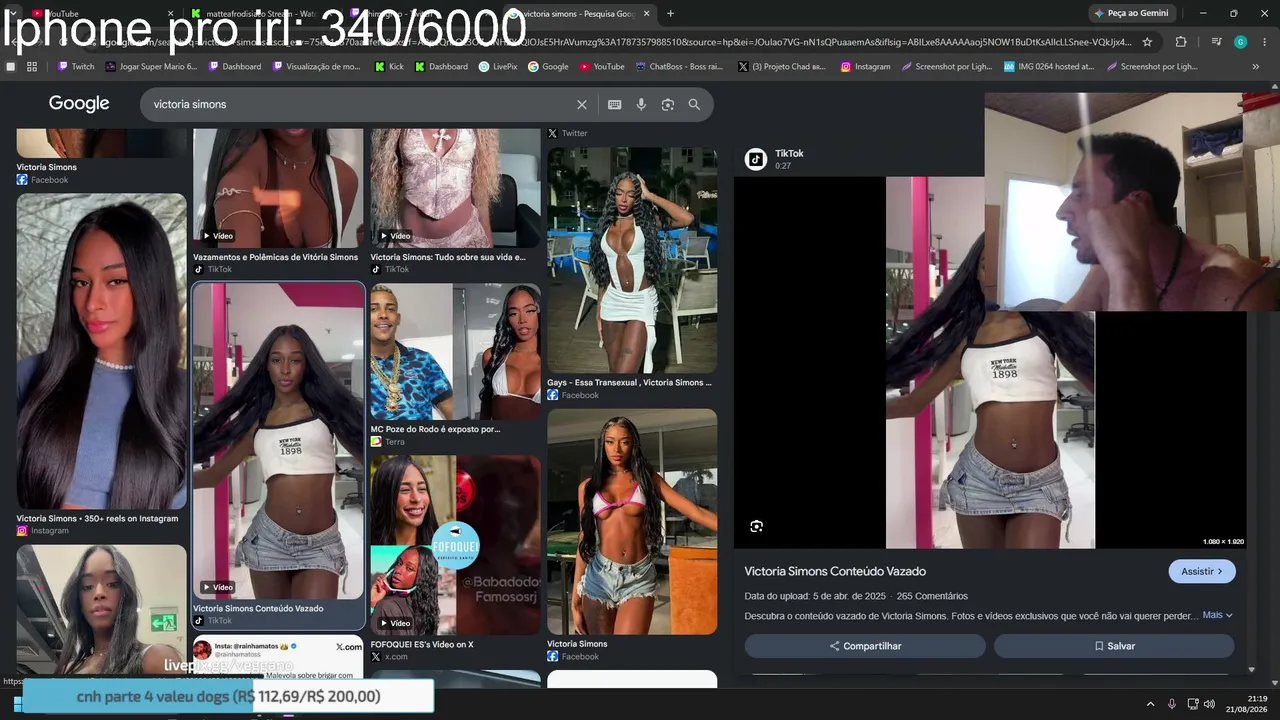Show hidden system tray icons
The width and height of the screenshot is (1280, 720).
coord(1149,704)
